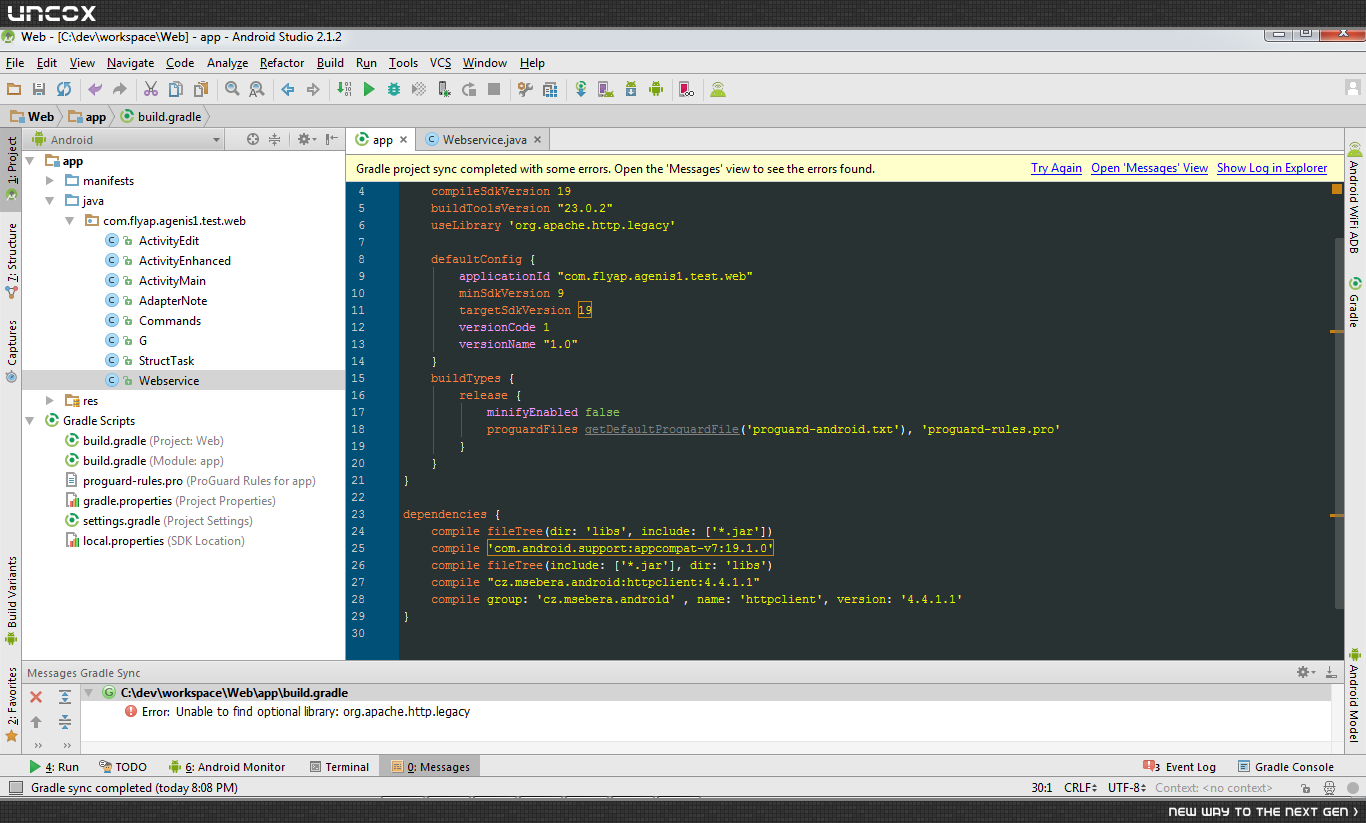Image resolution: width=1366 pixels, height=823 pixels.
Task: Click the Synchronize refresh icon
Action: 64,89
